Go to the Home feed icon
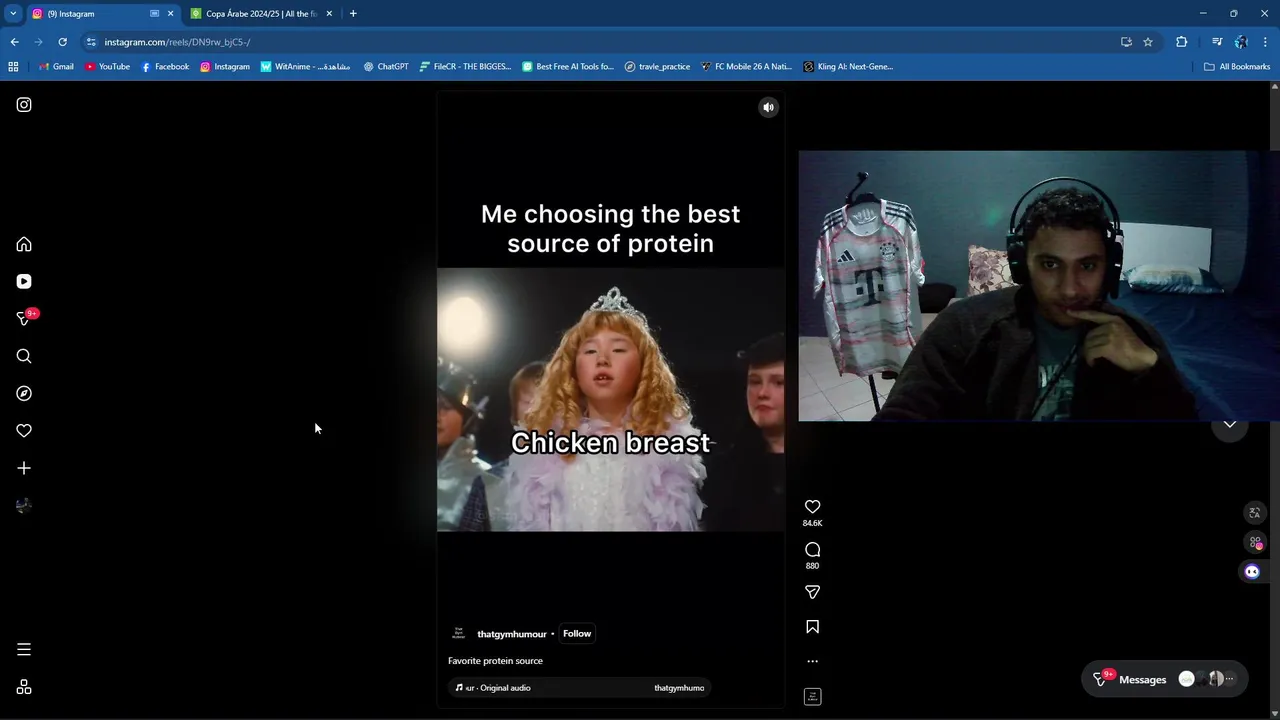The image size is (1280, 720). click(24, 245)
